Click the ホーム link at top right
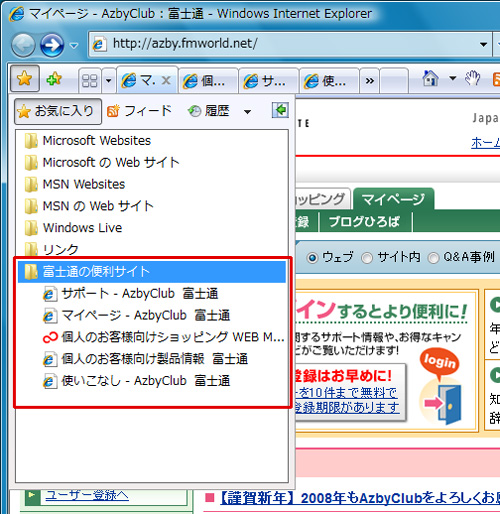 pos(485,143)
